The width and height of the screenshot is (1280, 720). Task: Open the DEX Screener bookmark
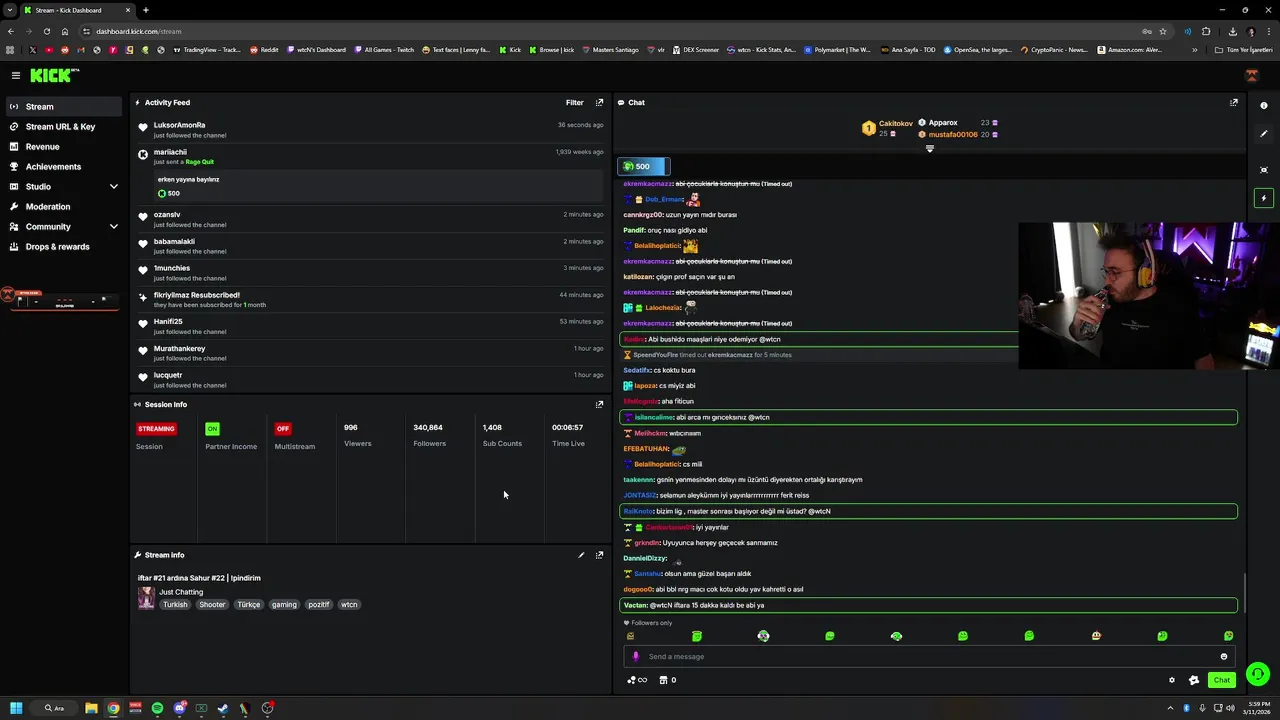(695, 50)
